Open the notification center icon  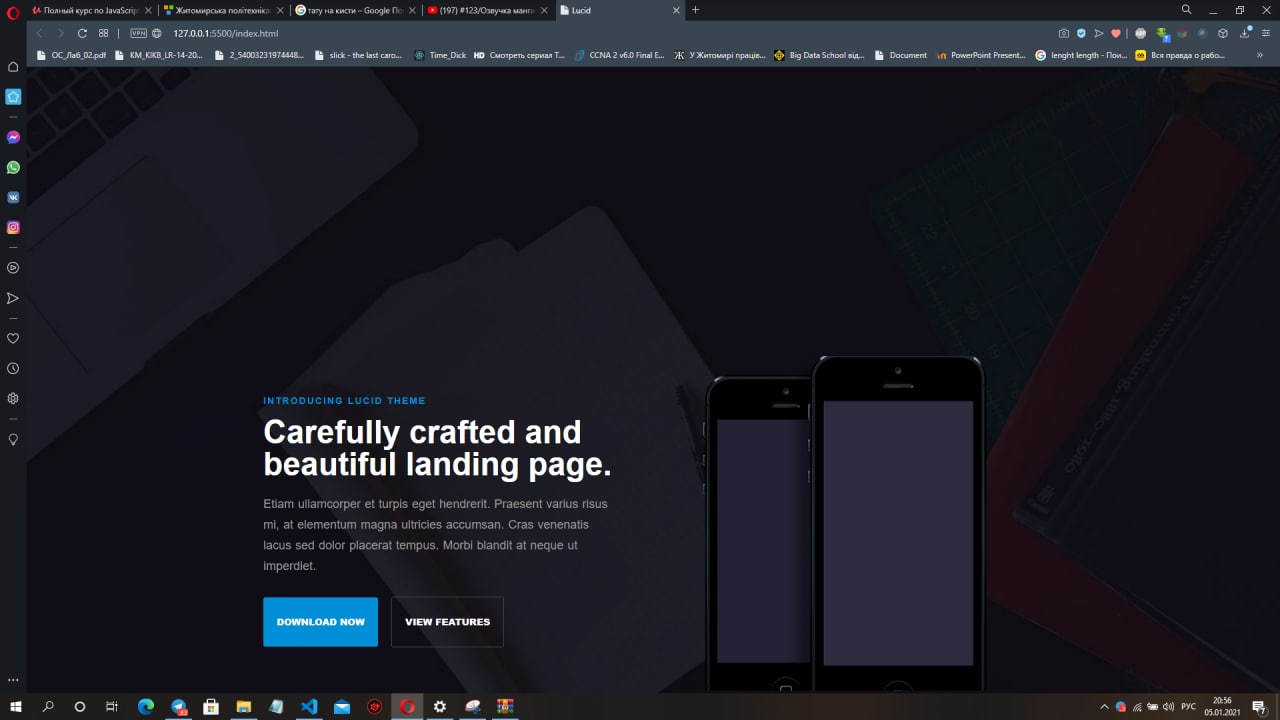(1260, 707)
